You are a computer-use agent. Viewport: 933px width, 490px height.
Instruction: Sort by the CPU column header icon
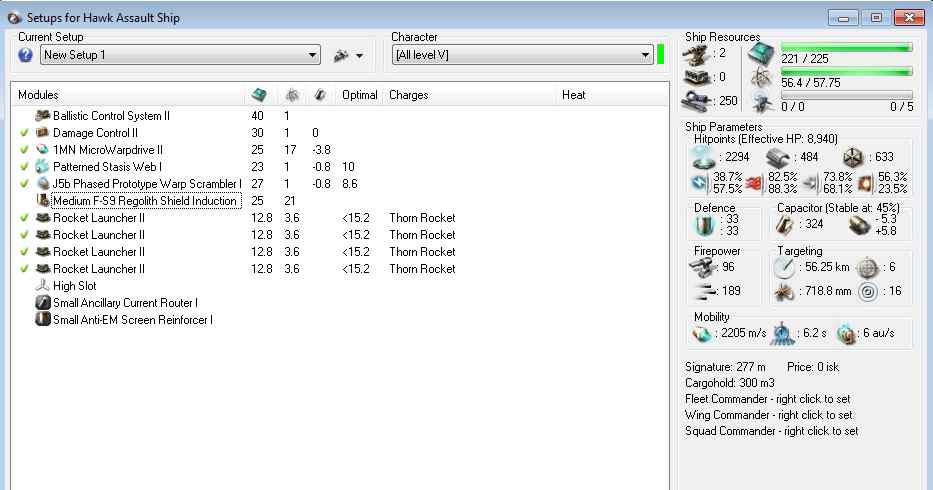click(259, 95)
